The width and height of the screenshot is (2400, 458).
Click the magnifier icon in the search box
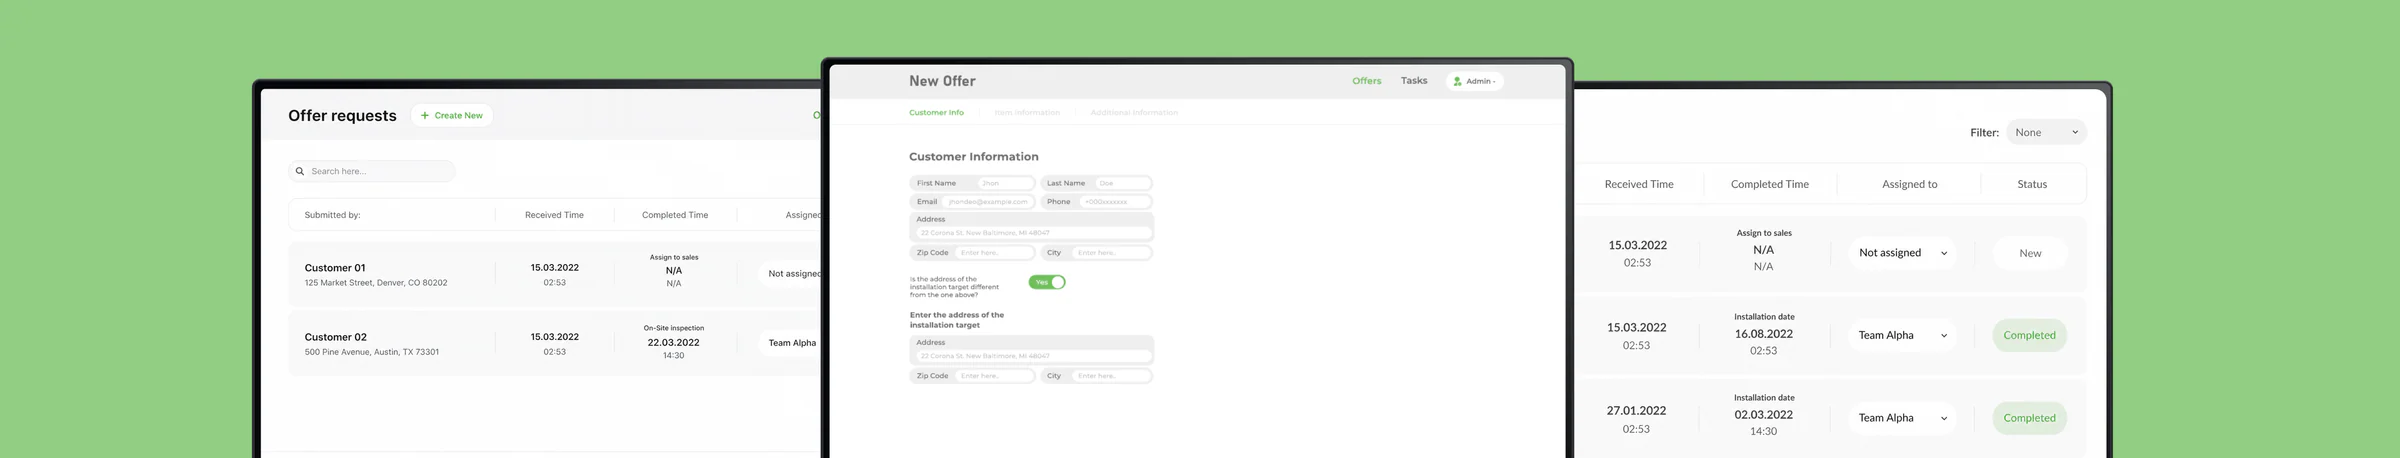299,171
